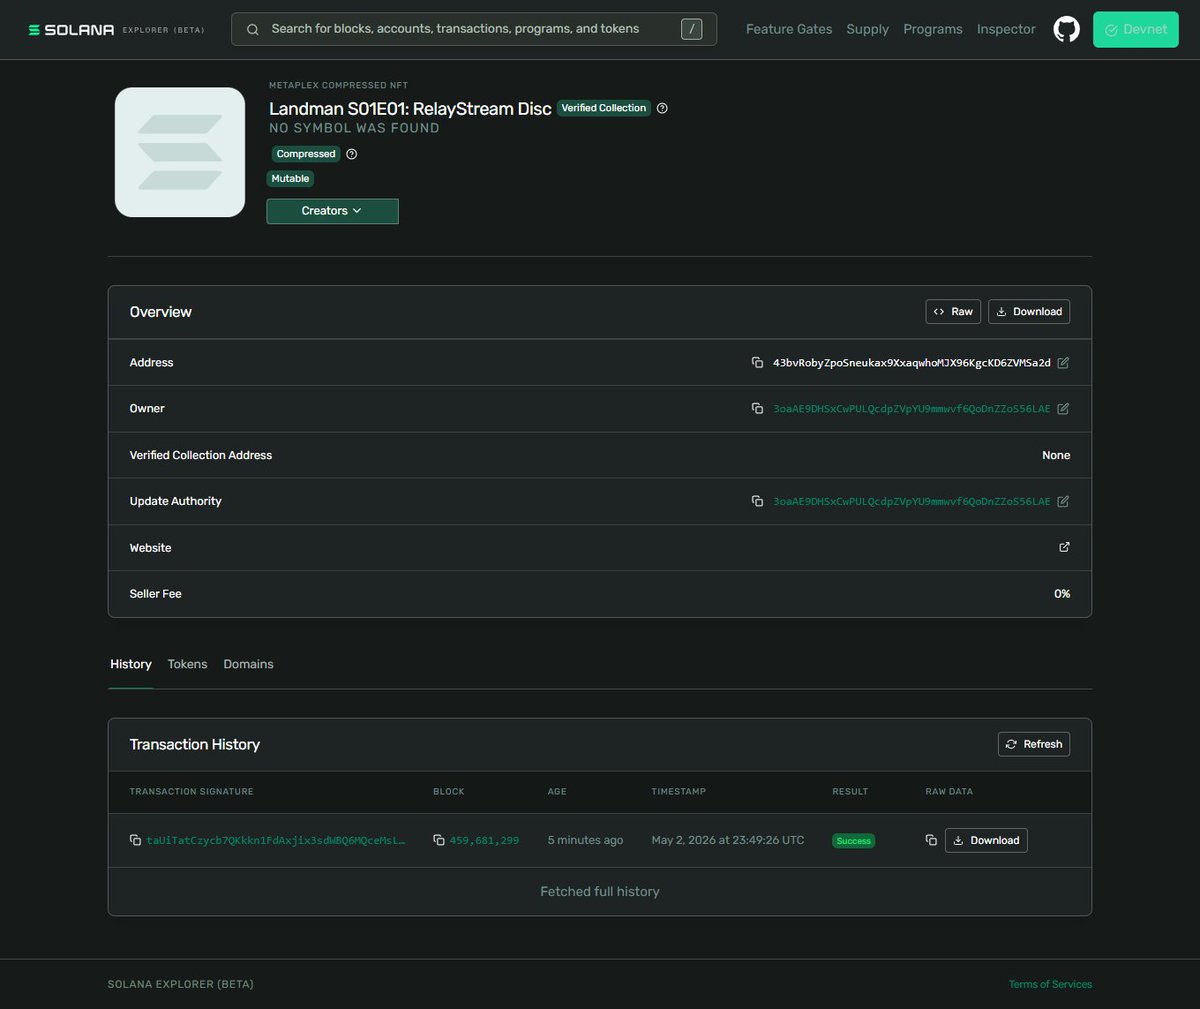Viewport: 1200px width, 1009px height.
Task: Click the search magnifier icon
Action: pos(253,29)
